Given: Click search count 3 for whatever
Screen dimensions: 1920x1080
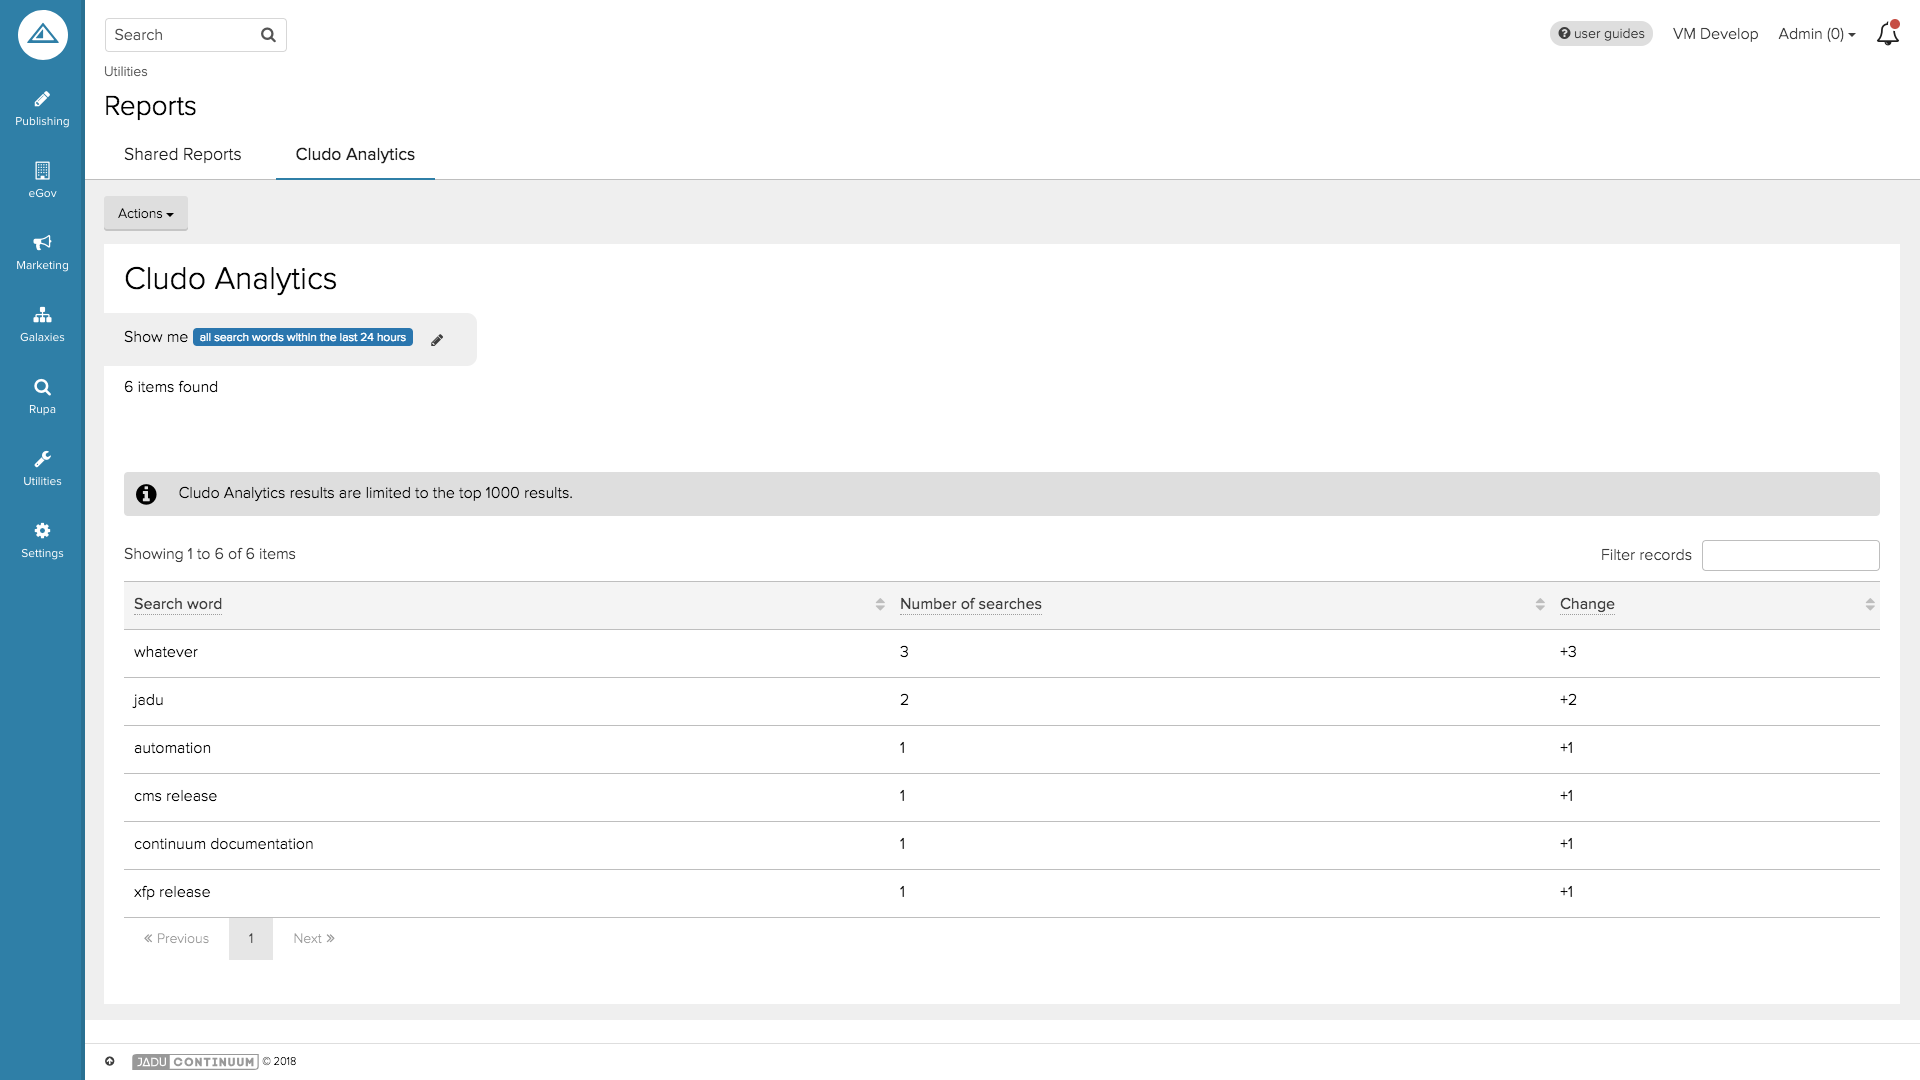Looking at the screenshot, I should click(904, 652).
